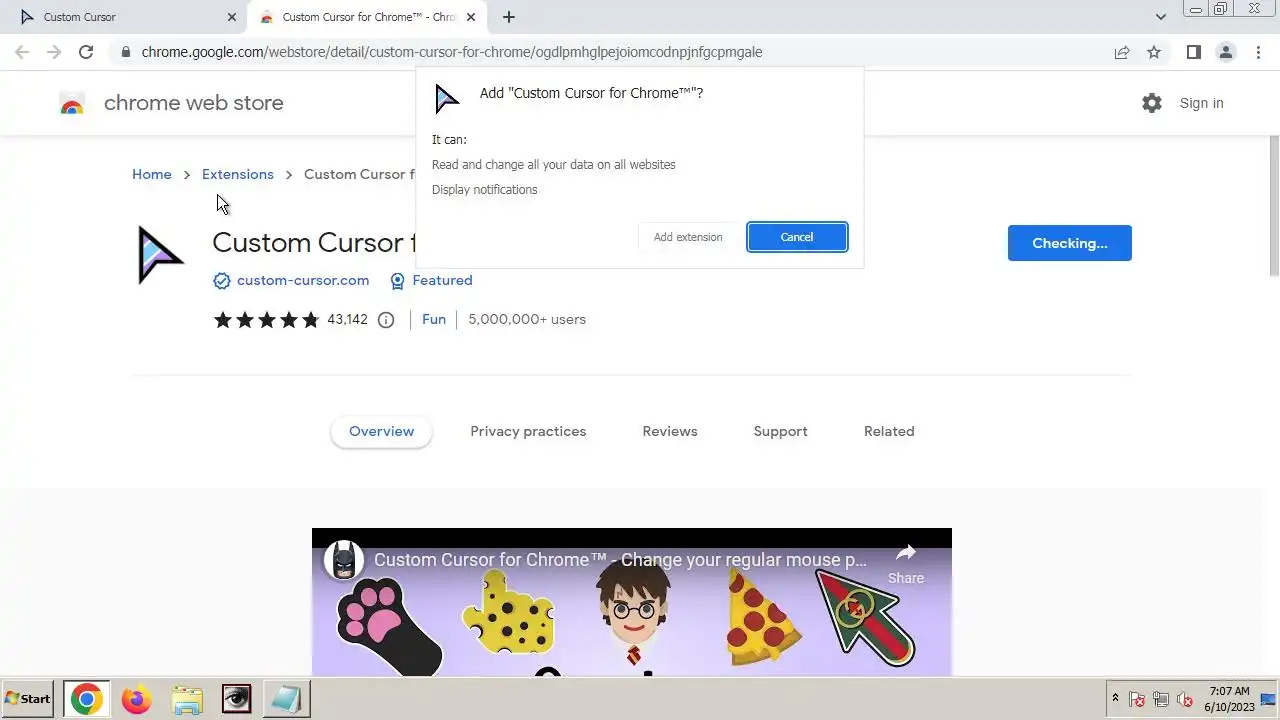Click the verified publisher badge icon
The image size is (1280, 720).
pos(222,281)
